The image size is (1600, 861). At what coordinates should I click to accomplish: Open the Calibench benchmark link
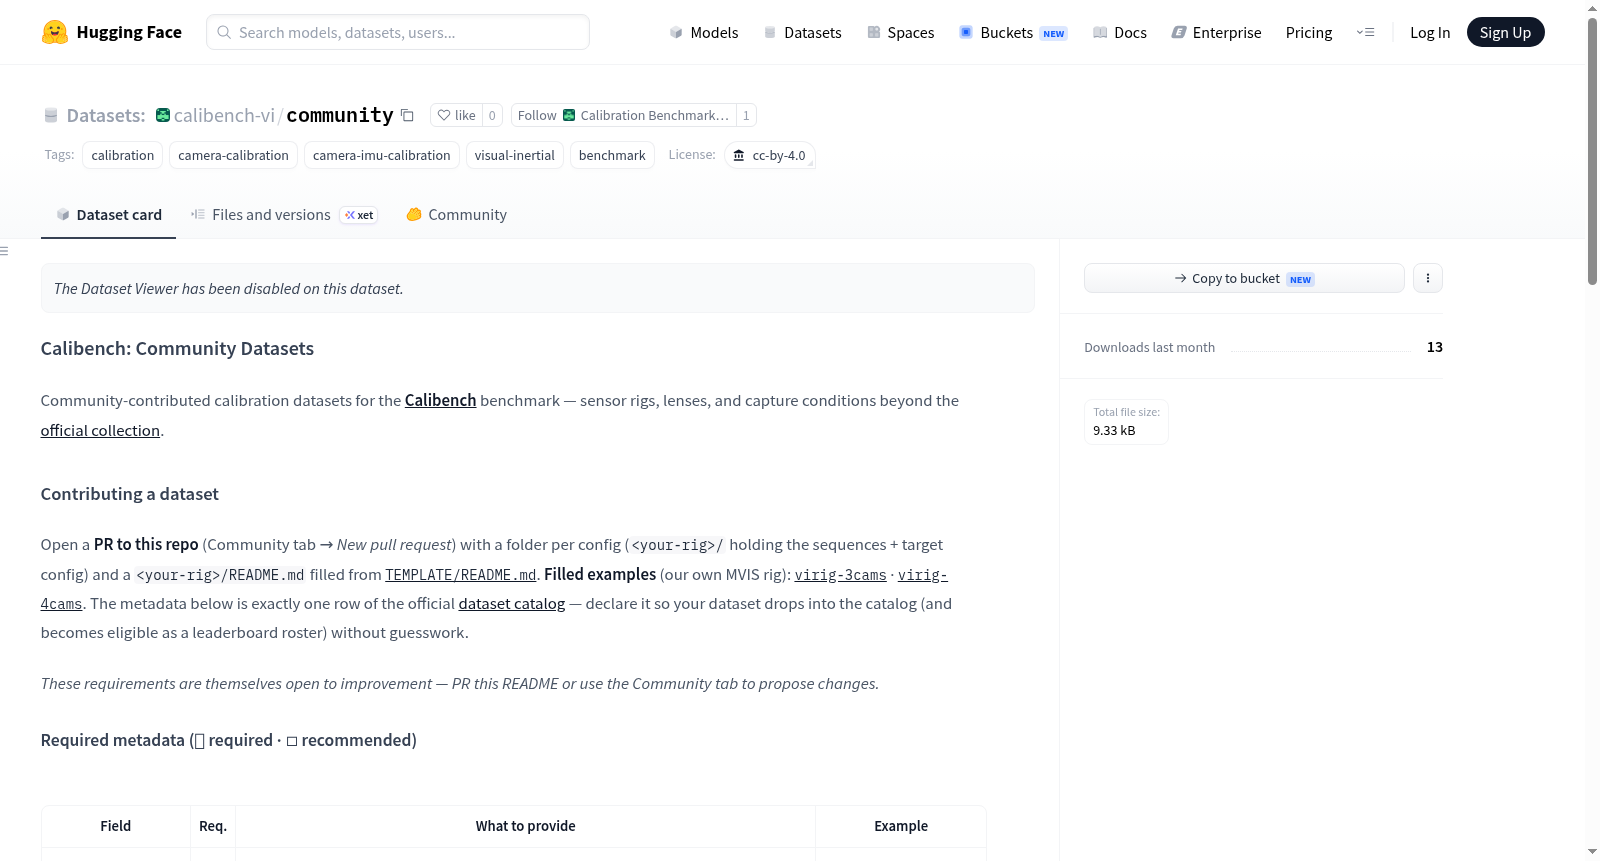(x=440, y=400)
